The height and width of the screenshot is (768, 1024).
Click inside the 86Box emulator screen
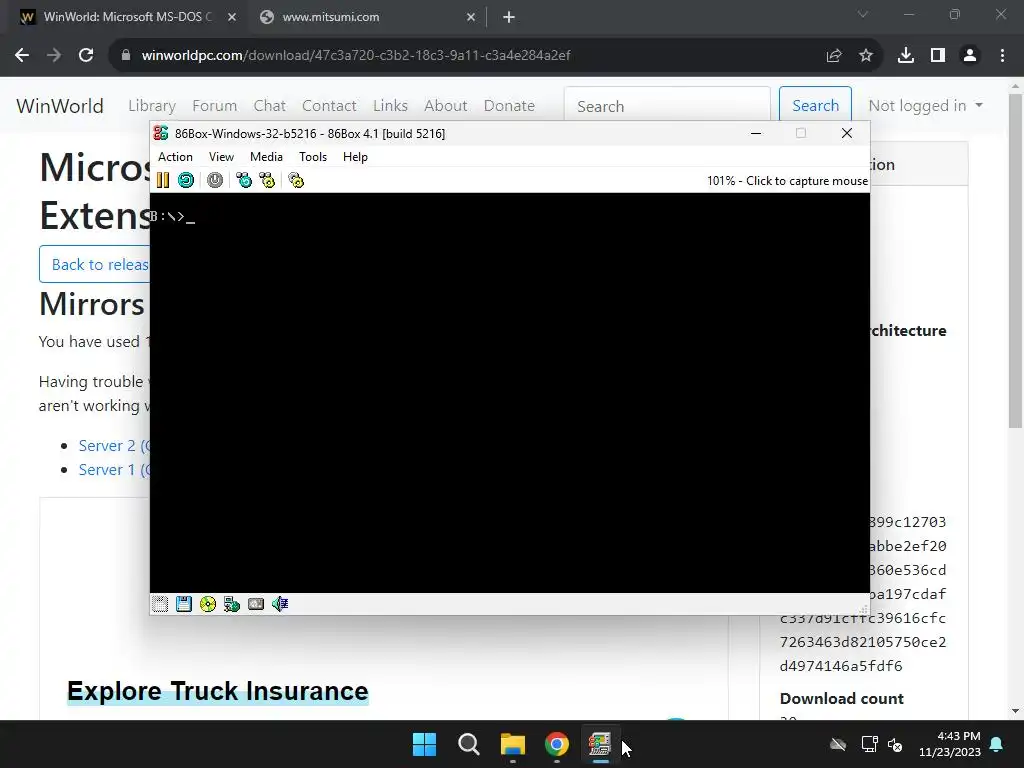tap(509, 392)
